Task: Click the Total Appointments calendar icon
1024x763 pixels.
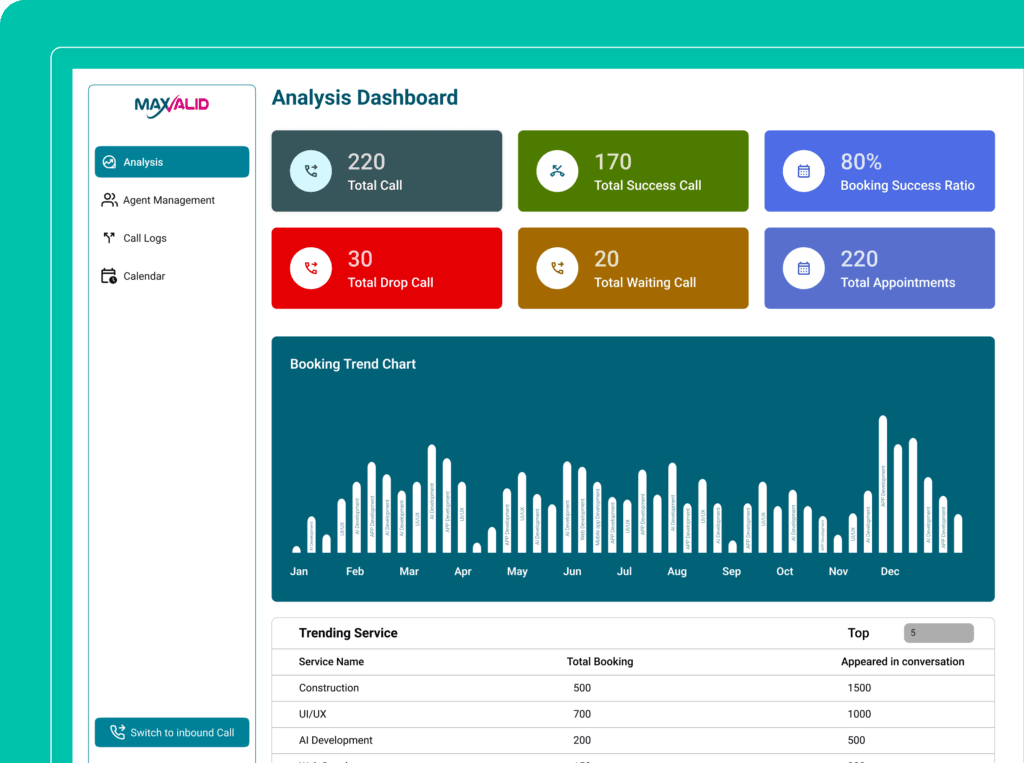Action: [x=803, y=268]
